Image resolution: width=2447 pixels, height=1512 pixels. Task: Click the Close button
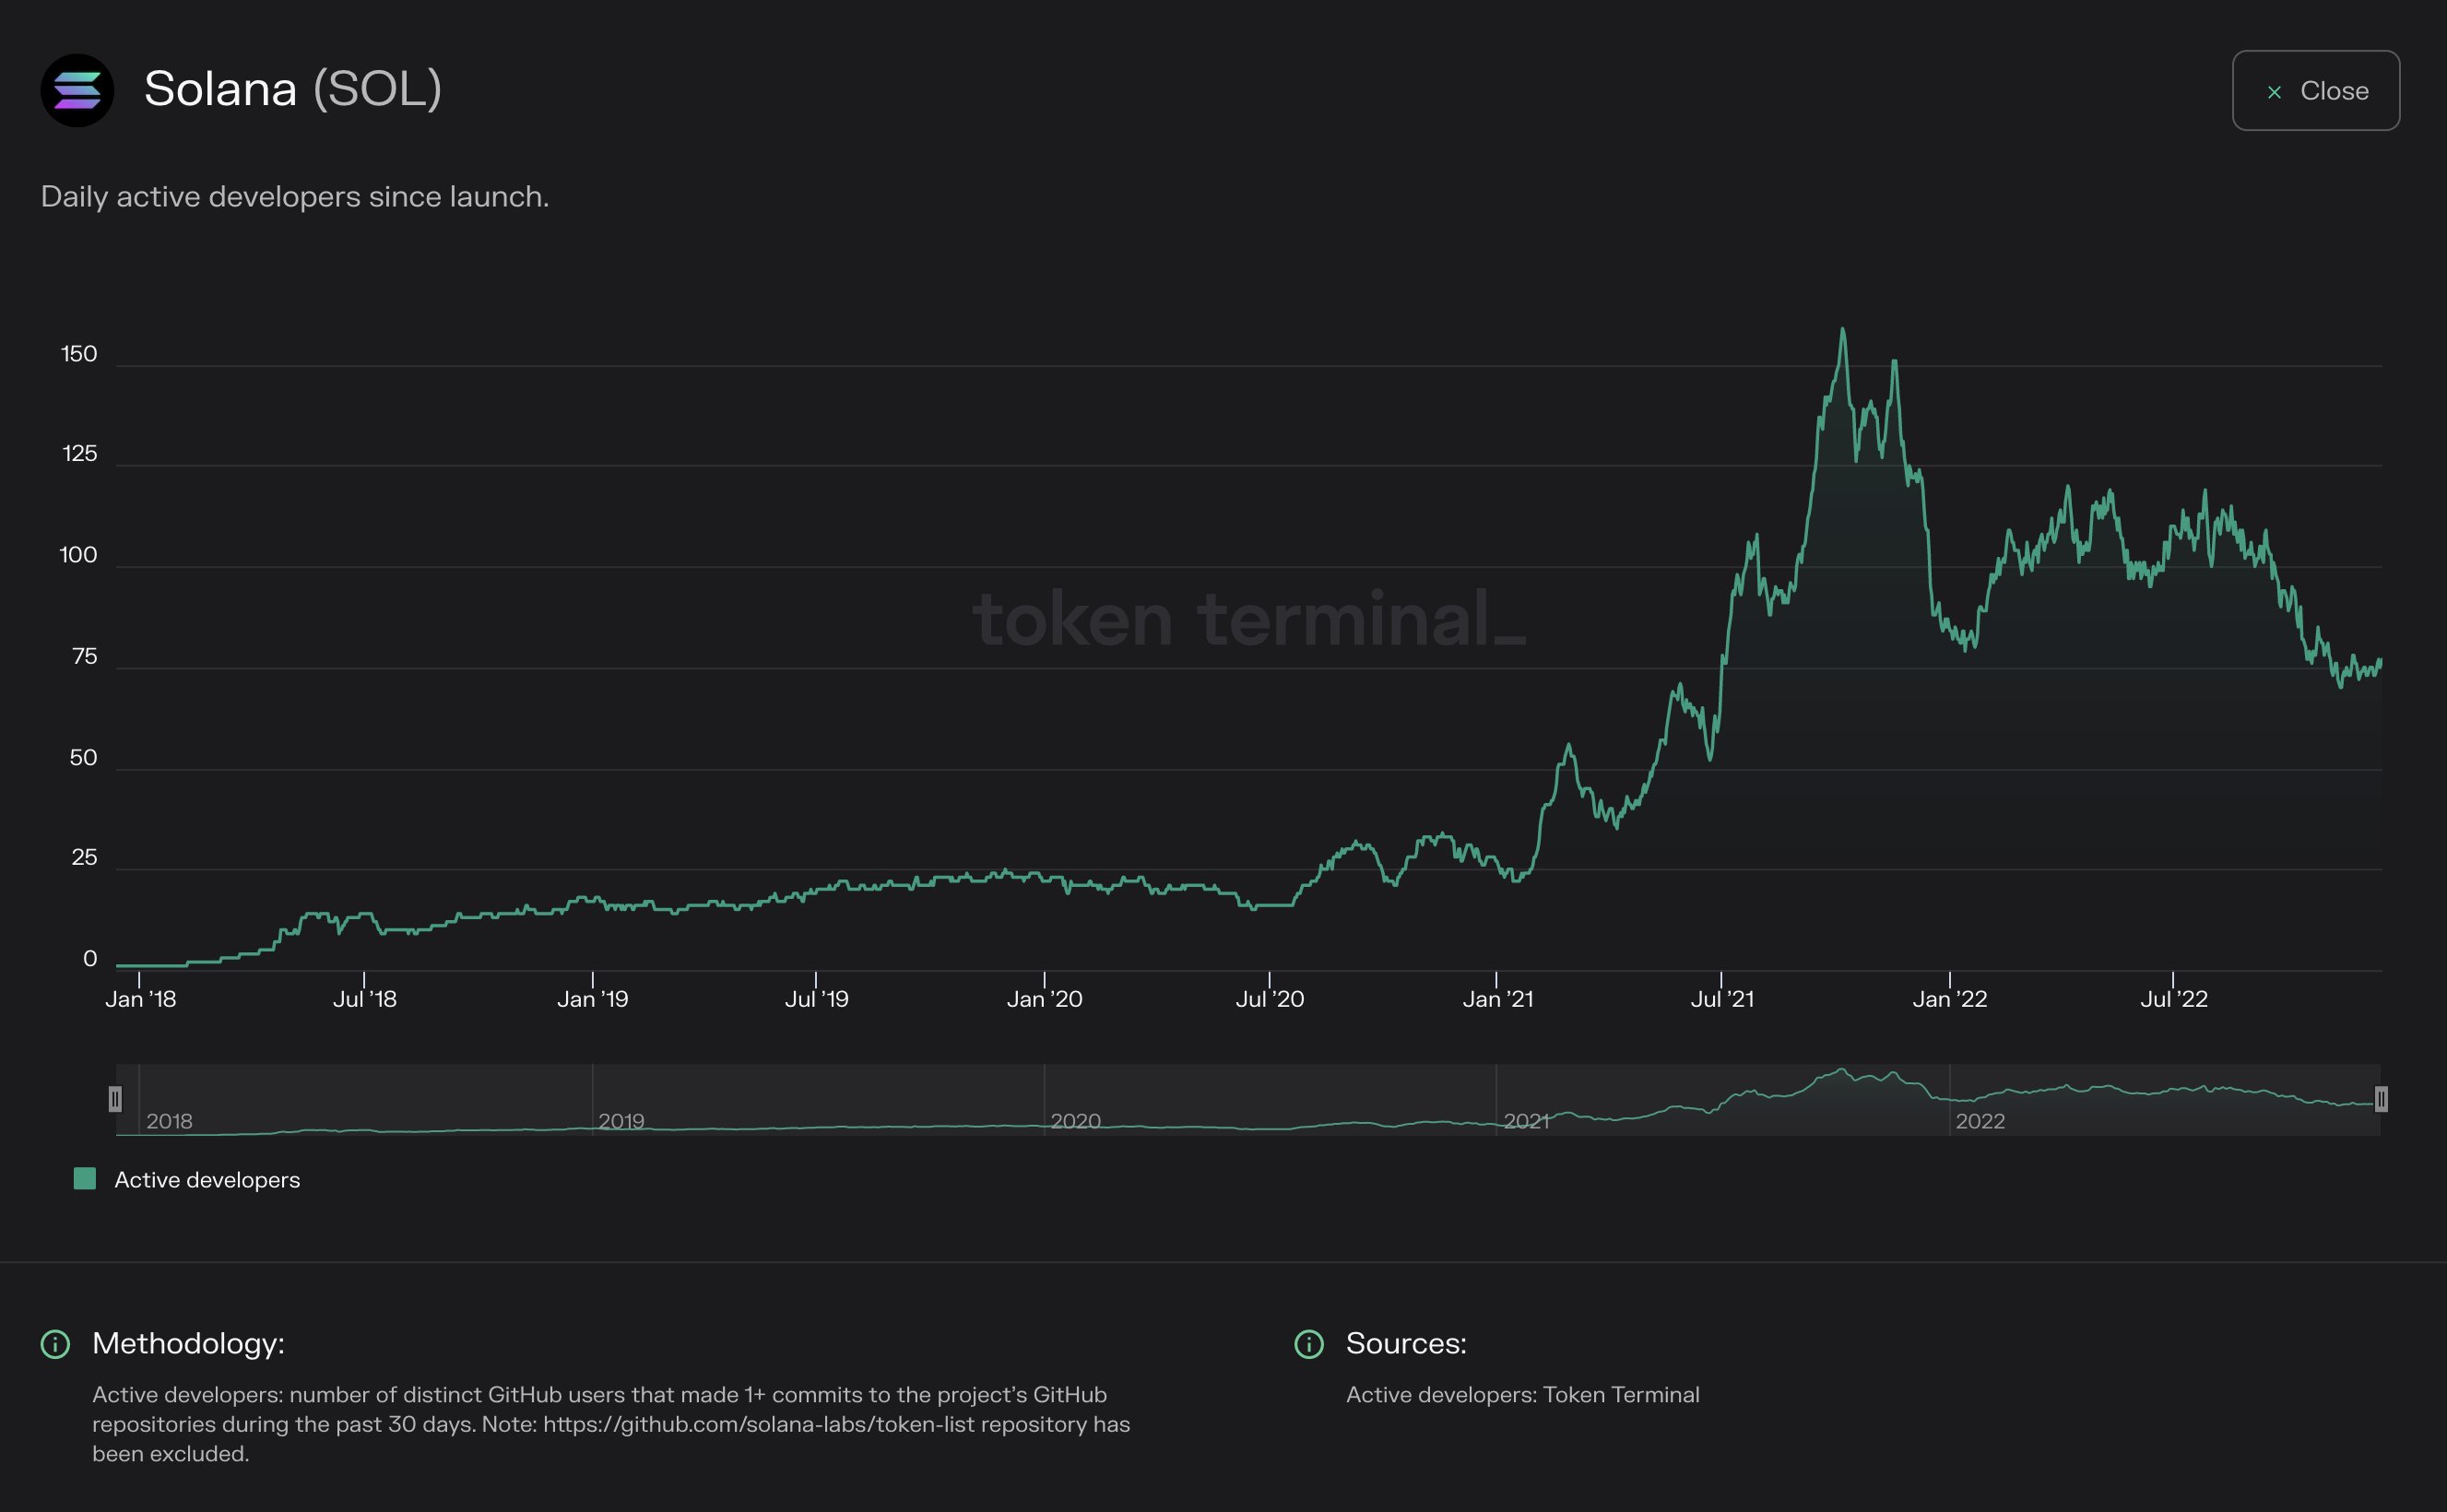[x=2315, y=91]
